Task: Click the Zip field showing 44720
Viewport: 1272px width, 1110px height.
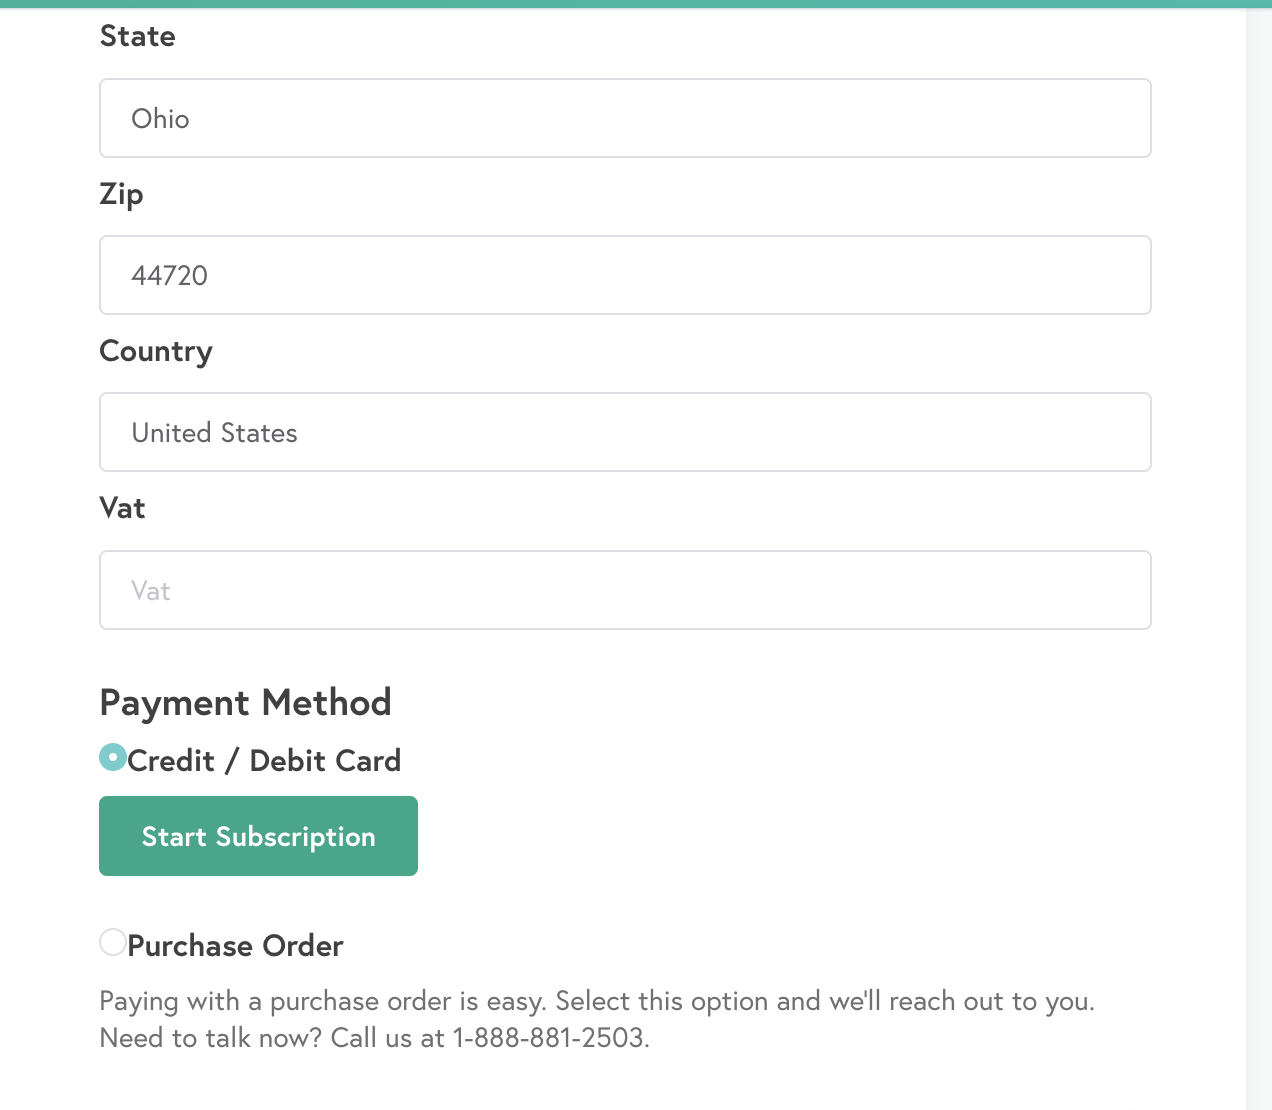Action: (x=625, y=275)
